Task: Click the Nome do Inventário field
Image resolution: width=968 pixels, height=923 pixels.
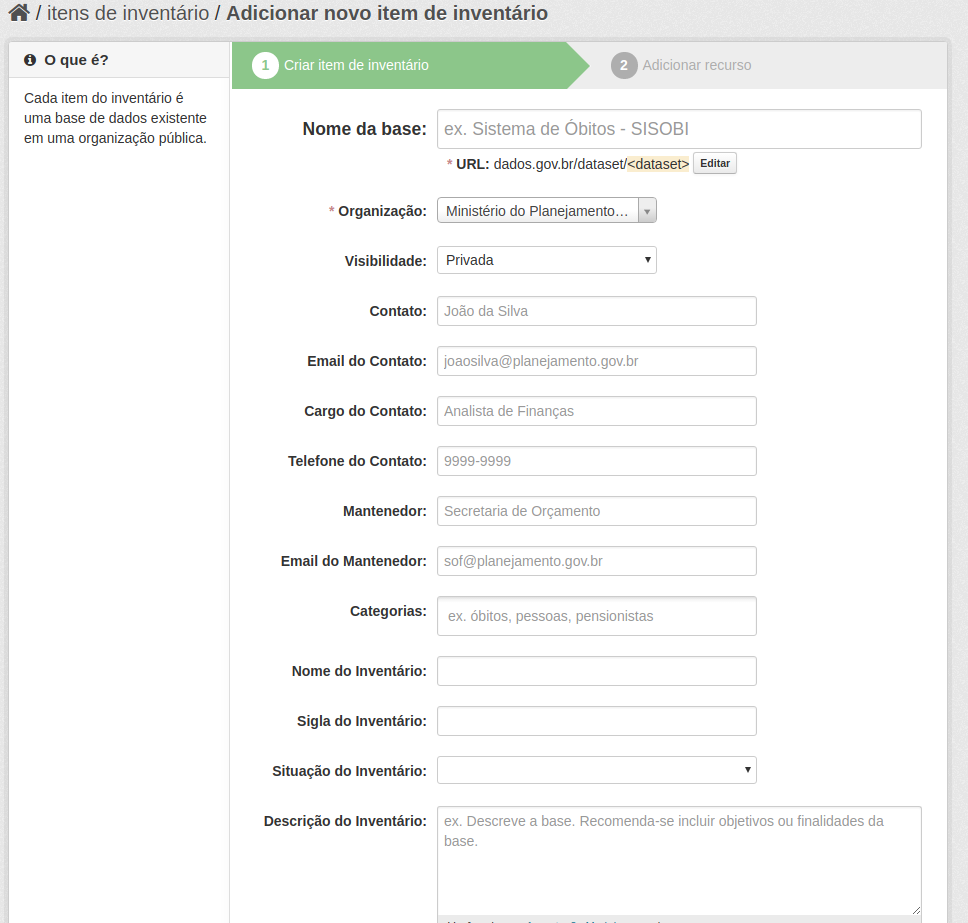Action: pos(596,671)
